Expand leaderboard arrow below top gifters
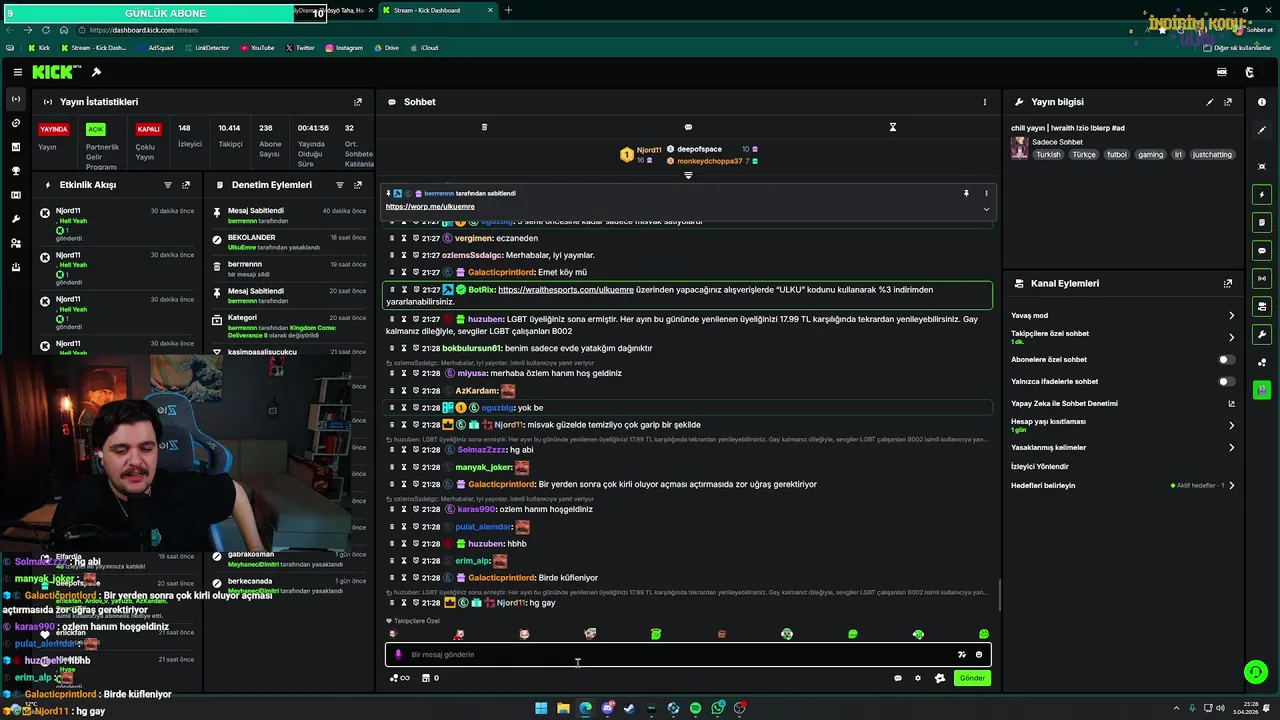Screen dimensions: 1280x720 click(688, 176)
